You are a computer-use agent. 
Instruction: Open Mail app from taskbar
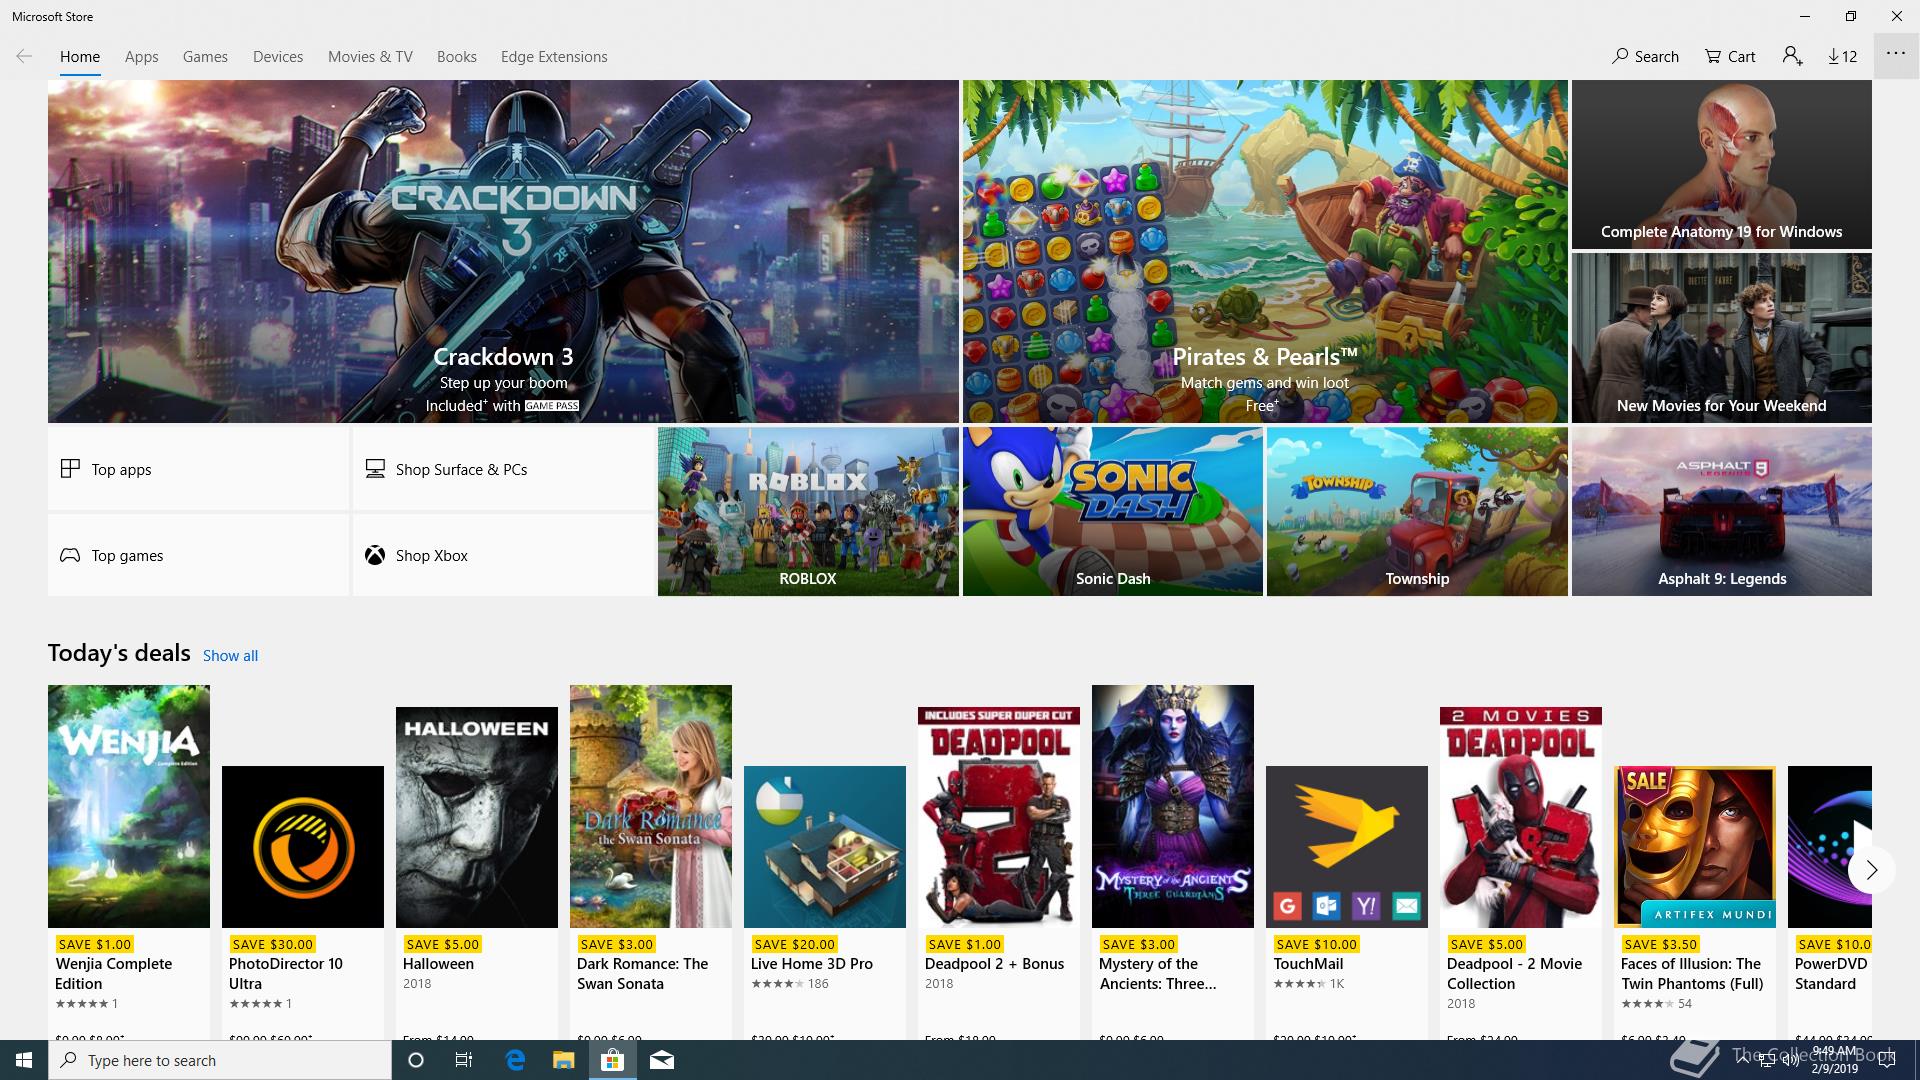click(662, 1060)
